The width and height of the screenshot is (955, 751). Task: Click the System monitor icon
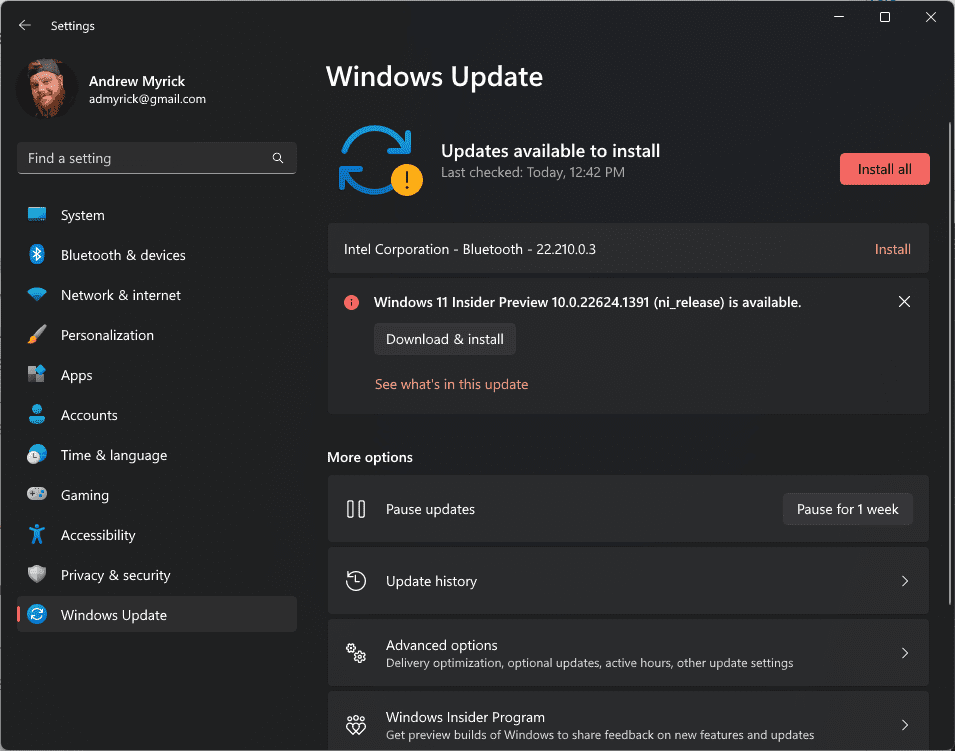click(x=37, y=214)
